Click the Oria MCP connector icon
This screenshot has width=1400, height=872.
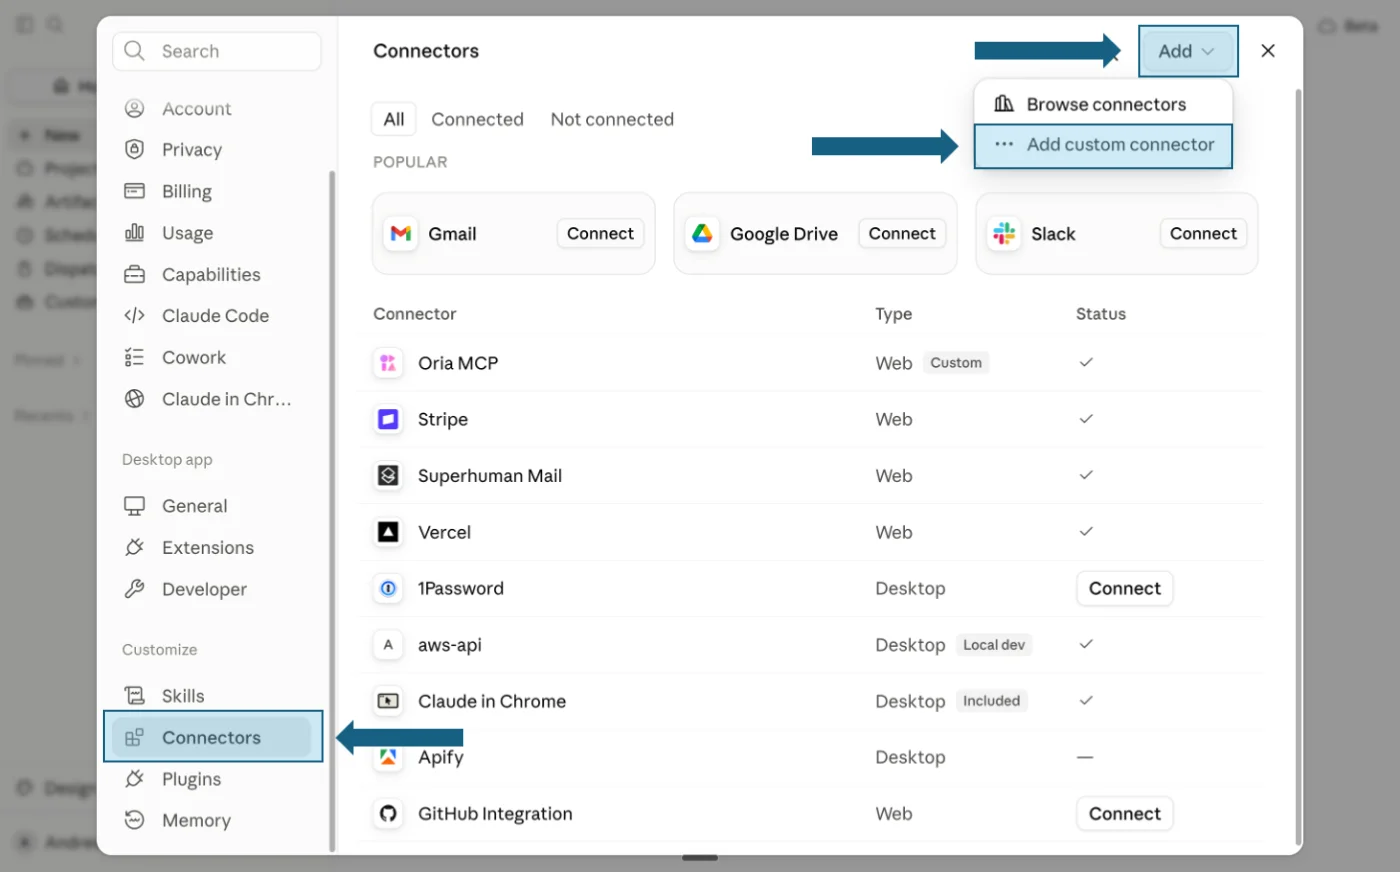388,362
